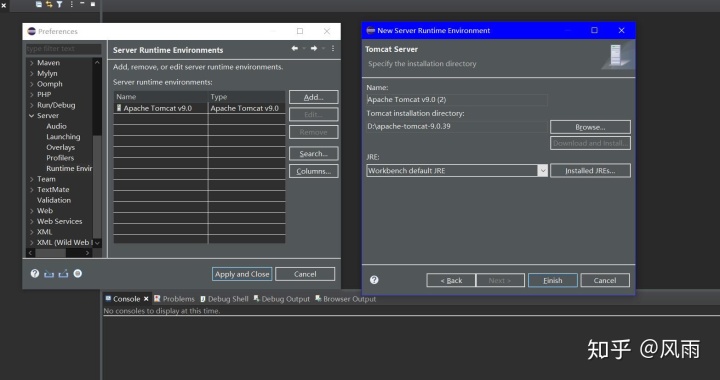Click Apply and Close in Preferences
Viewport: 720px width, 380px height.
pos(242,274)
